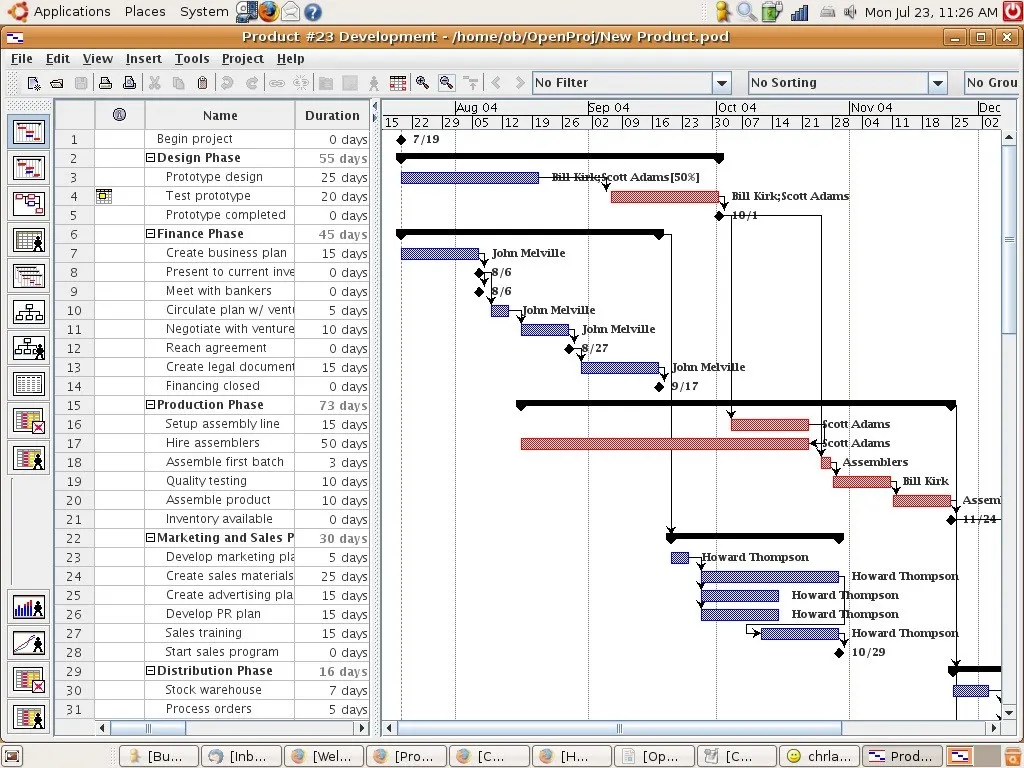1024x768 pixels.
Task: Open the Histogram view
Action: (x=29, y=607)
